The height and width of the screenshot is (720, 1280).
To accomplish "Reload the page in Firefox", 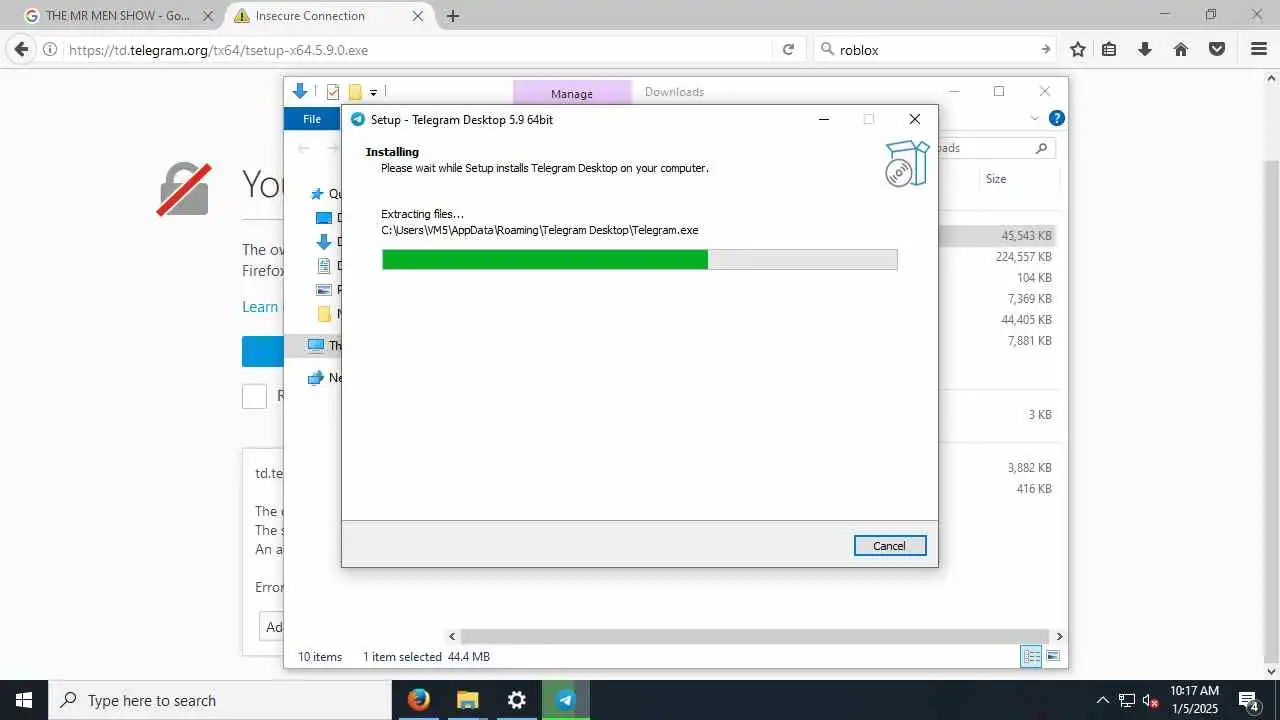I will click(x=788, y=49).
